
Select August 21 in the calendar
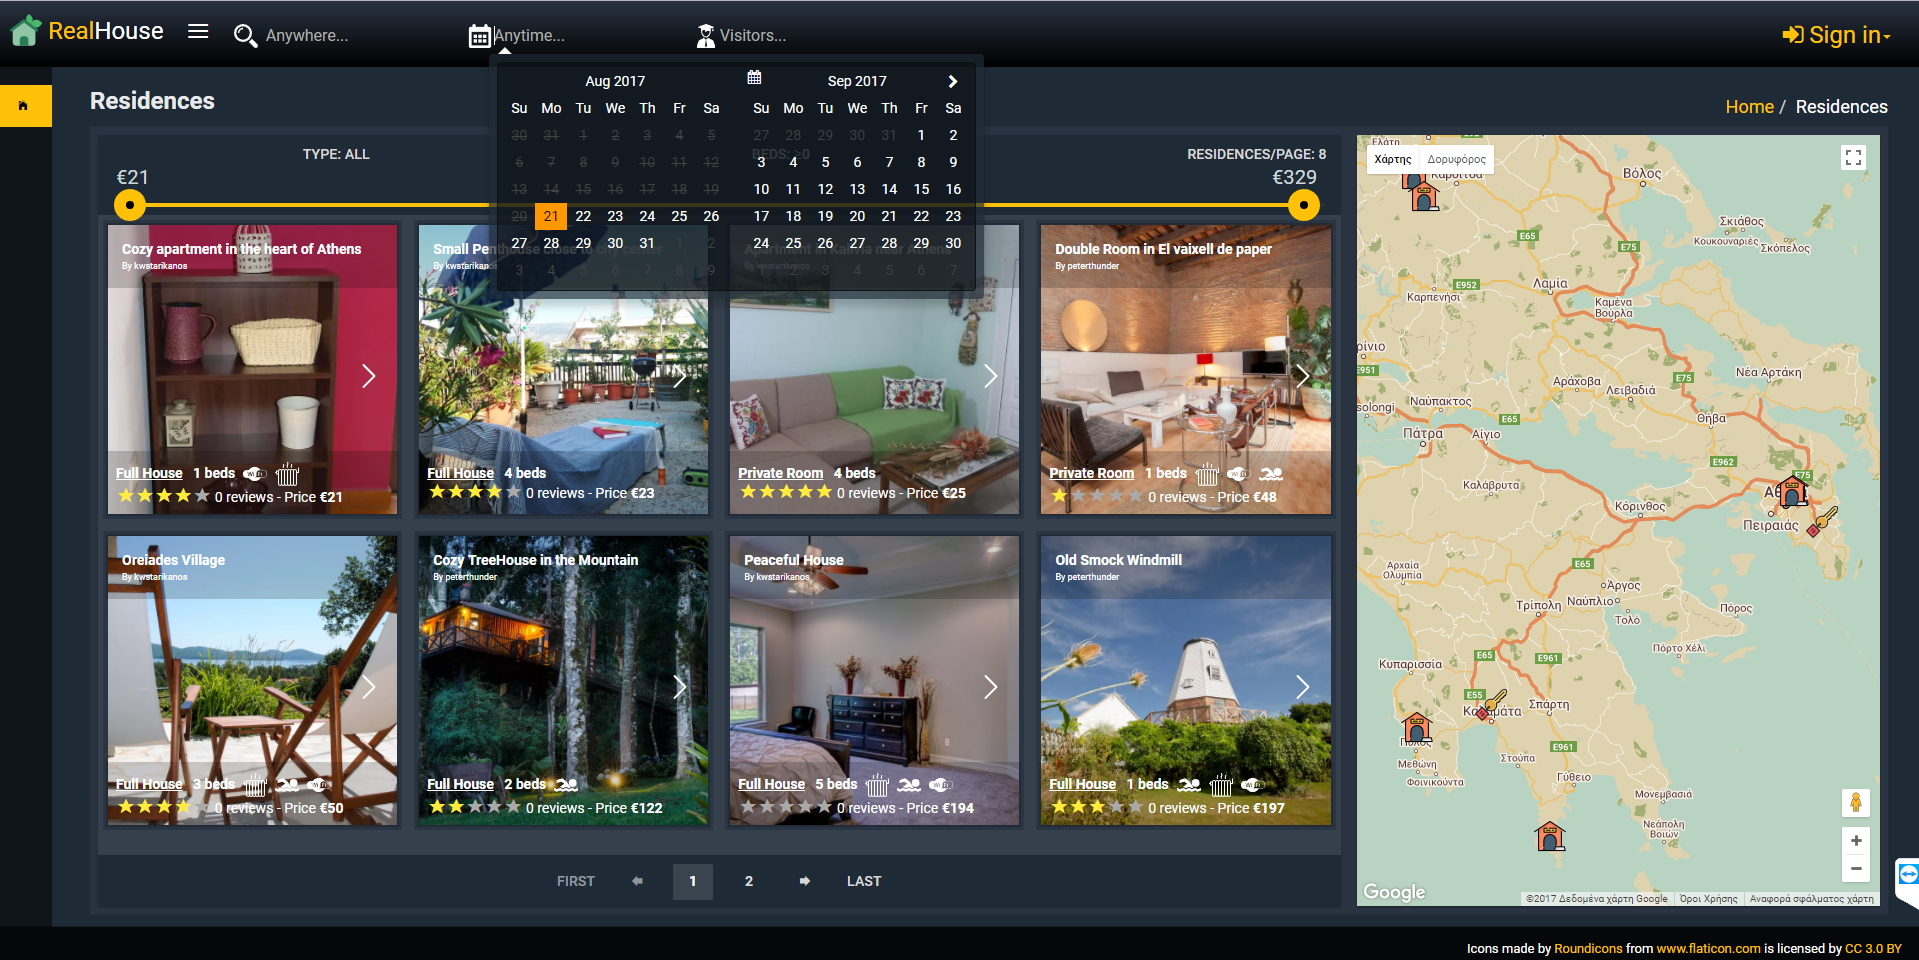551,216
